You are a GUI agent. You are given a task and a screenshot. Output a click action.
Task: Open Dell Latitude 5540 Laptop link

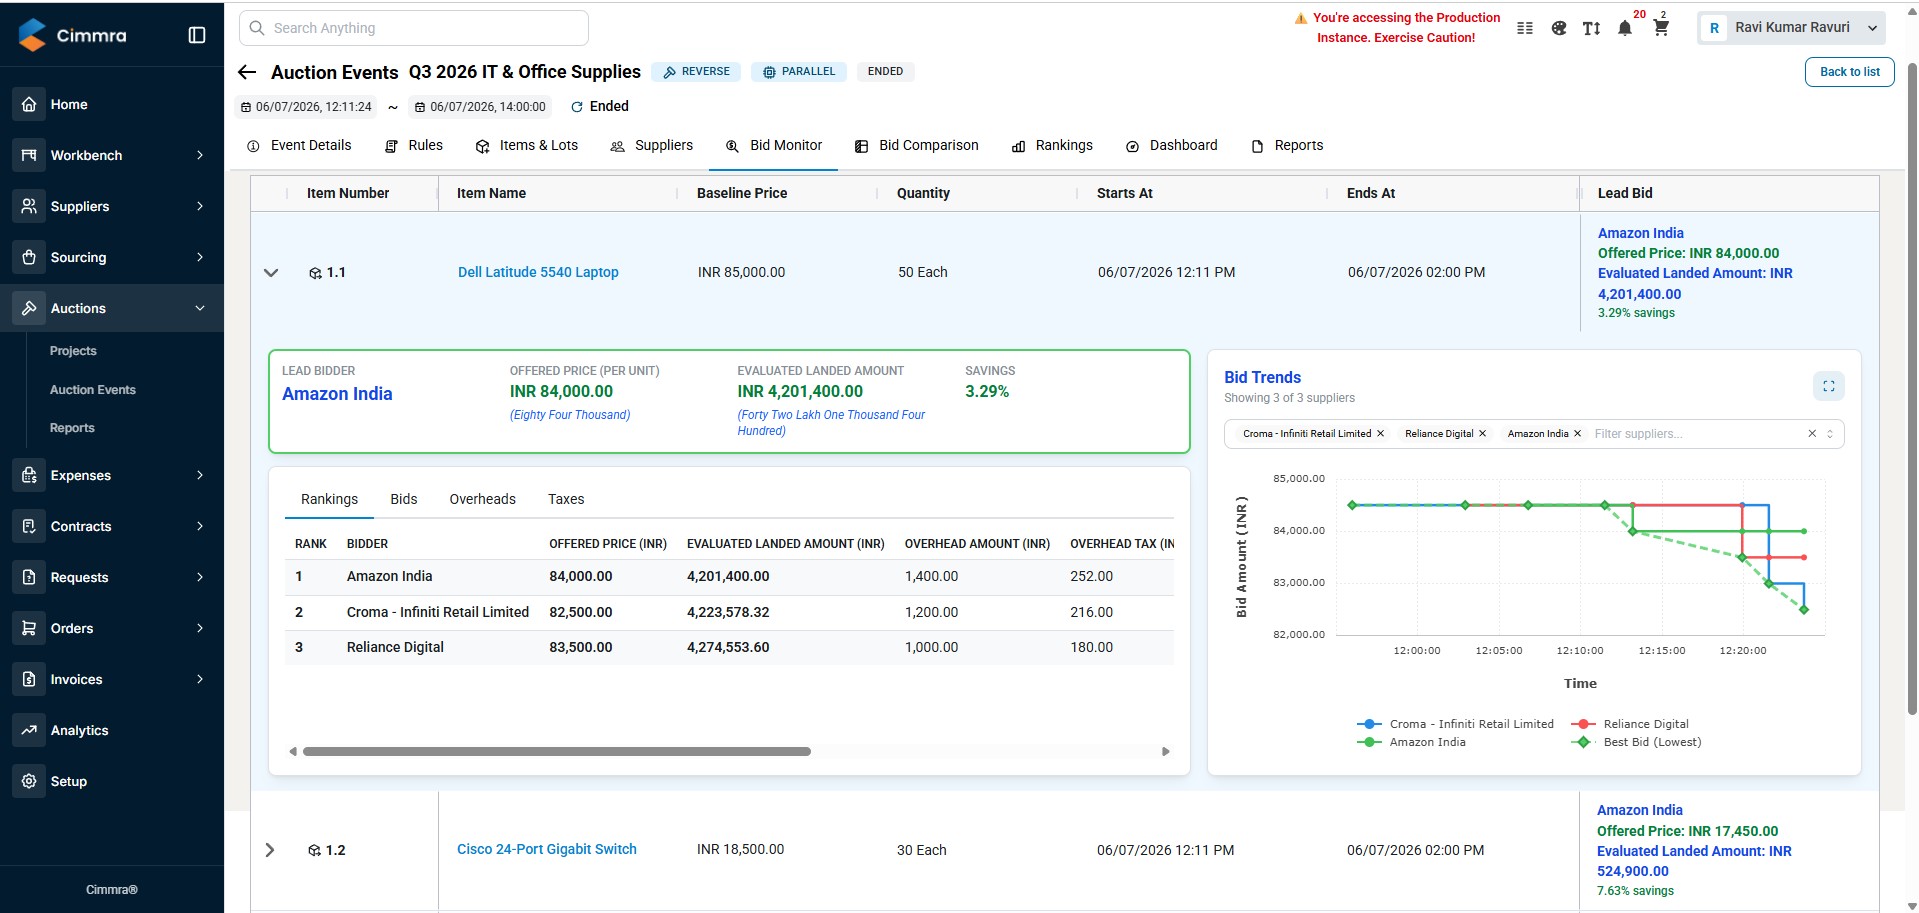(x=538, y=272)
